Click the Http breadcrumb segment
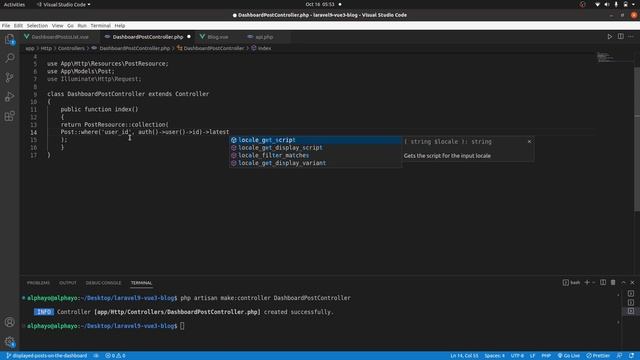Viewport: 640px width, 360px height. pyautogui.click(x=46, y=48)
